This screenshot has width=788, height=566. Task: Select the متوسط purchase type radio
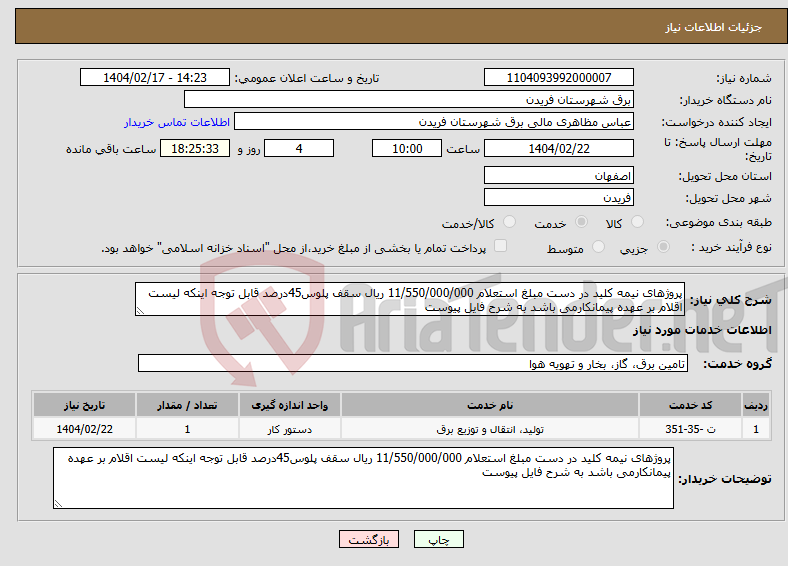coord(598,247)
